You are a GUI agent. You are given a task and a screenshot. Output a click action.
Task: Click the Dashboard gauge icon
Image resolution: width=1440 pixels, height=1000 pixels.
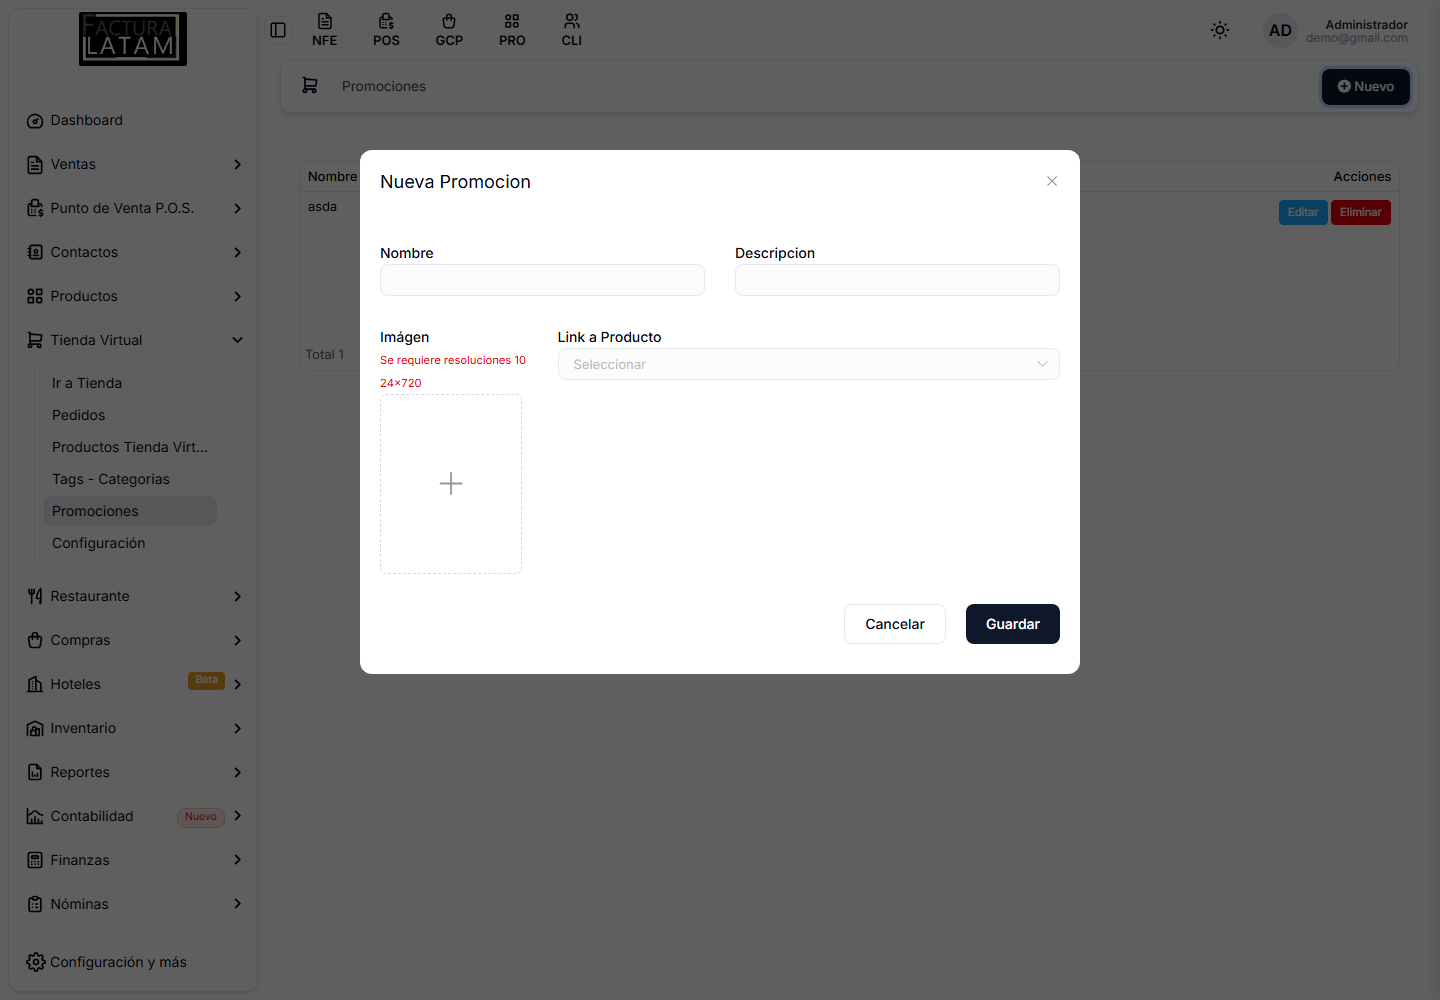click(x=35, y=121)
